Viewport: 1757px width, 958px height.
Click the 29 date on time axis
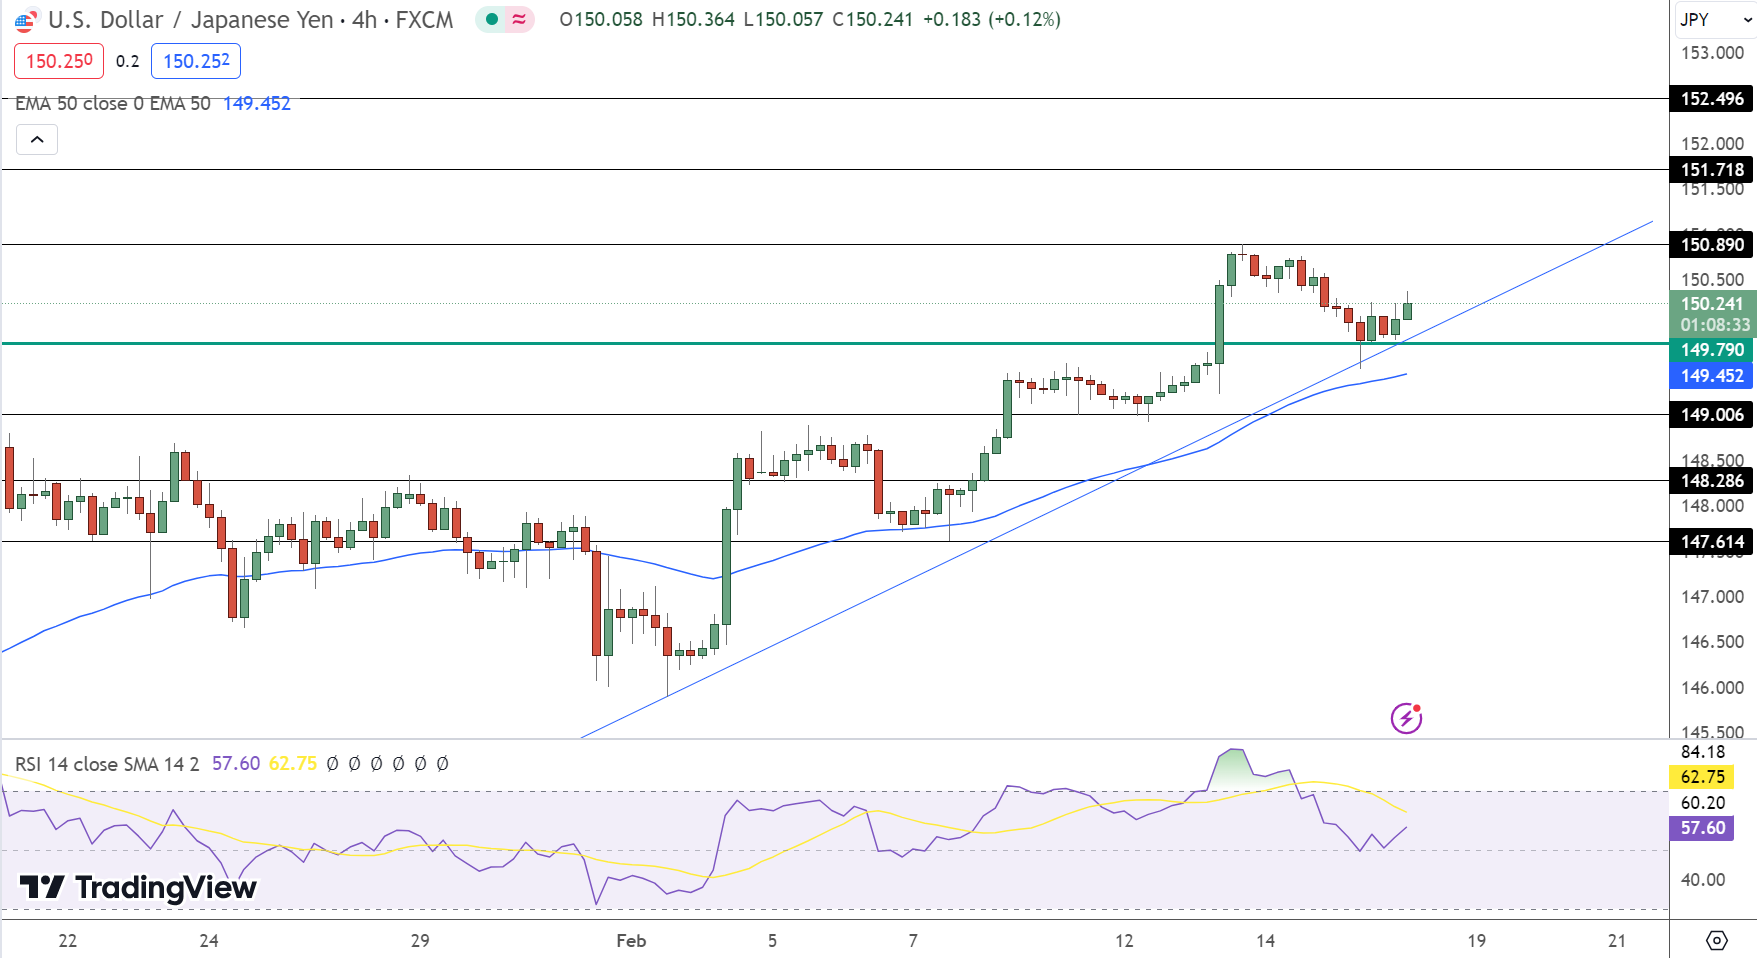point(420,941)
